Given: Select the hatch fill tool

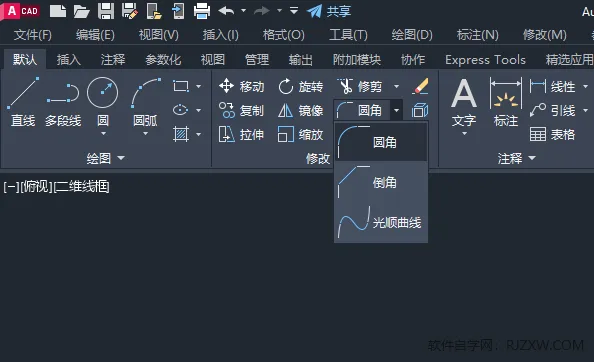Looking at the screenshot, I should click(x=181, y=134).
